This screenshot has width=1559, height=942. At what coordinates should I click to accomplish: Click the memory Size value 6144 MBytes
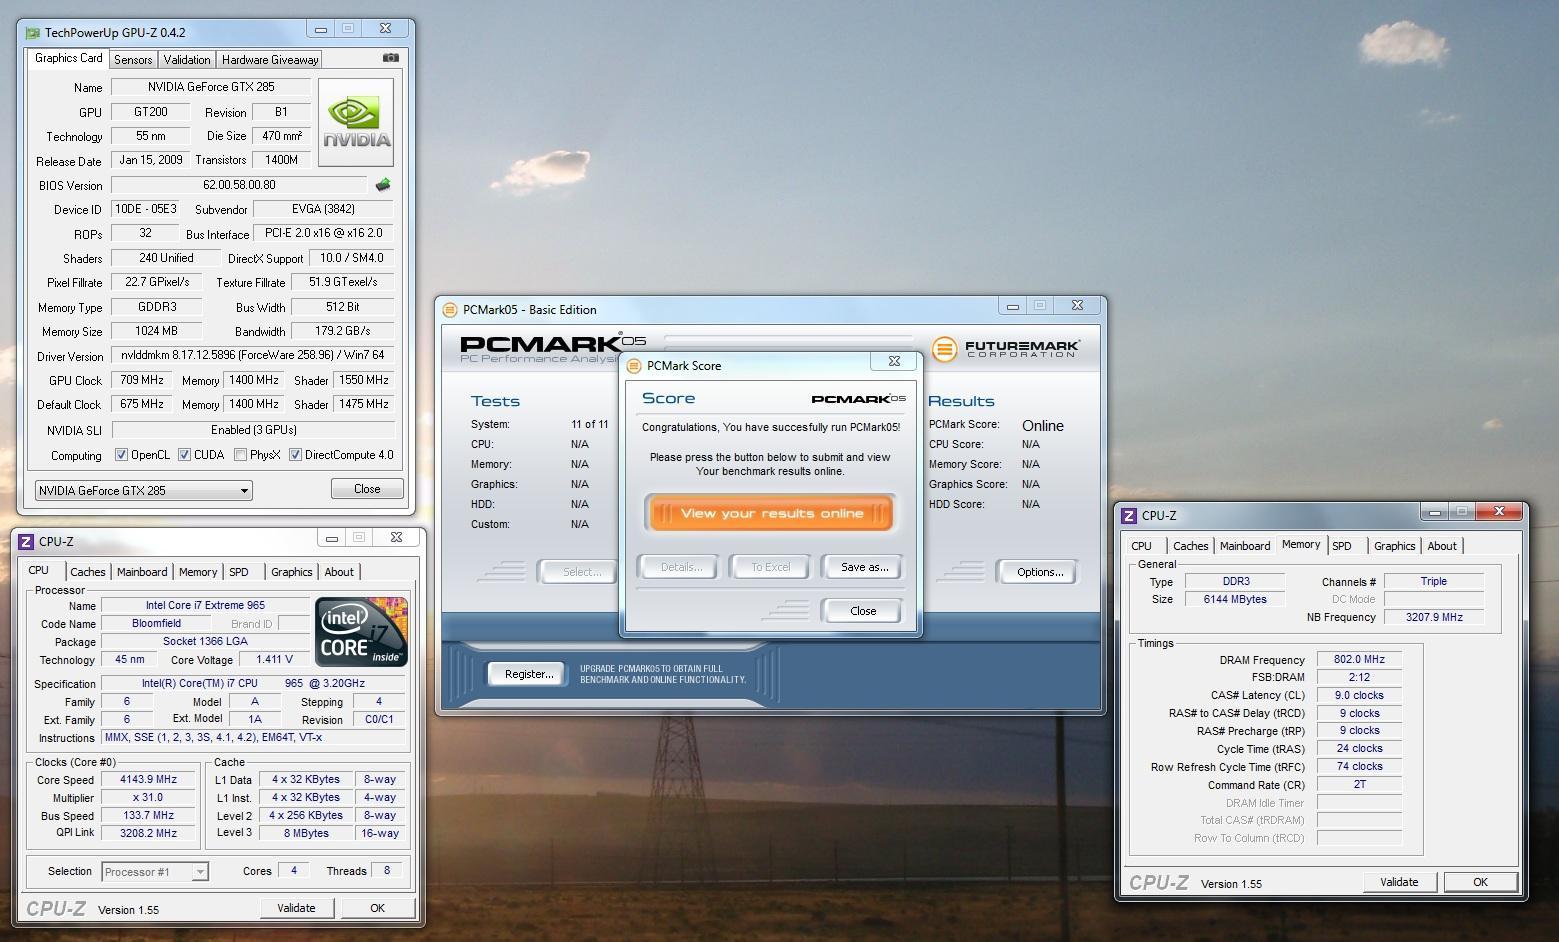click(x=1235, y=599)
